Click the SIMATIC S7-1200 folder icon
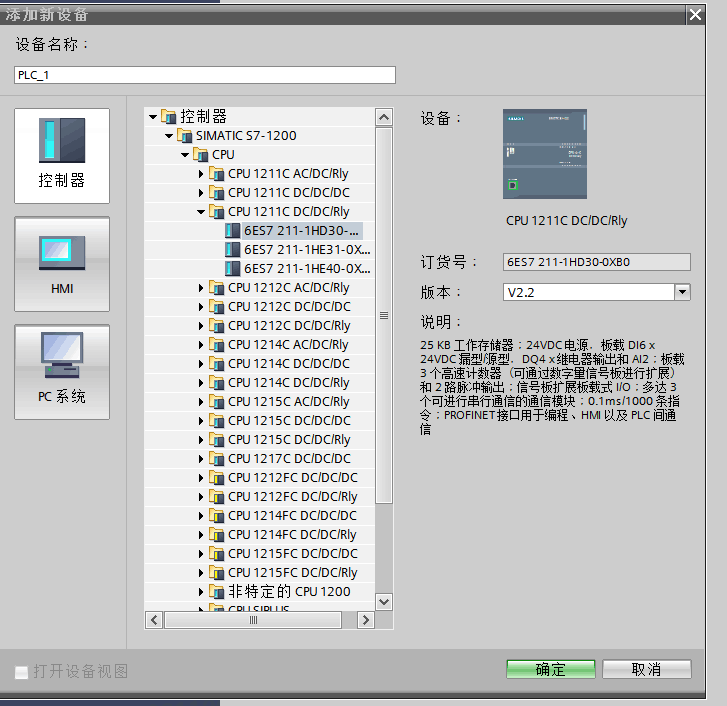Viewport: 727px width, 706px height. [x=185, y=136]
